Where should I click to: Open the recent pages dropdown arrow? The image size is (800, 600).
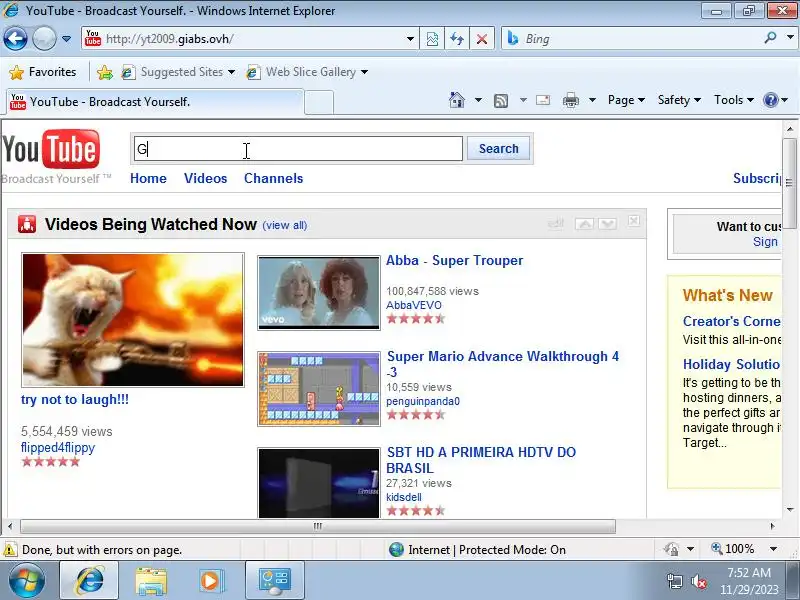[x=66, y=39]
